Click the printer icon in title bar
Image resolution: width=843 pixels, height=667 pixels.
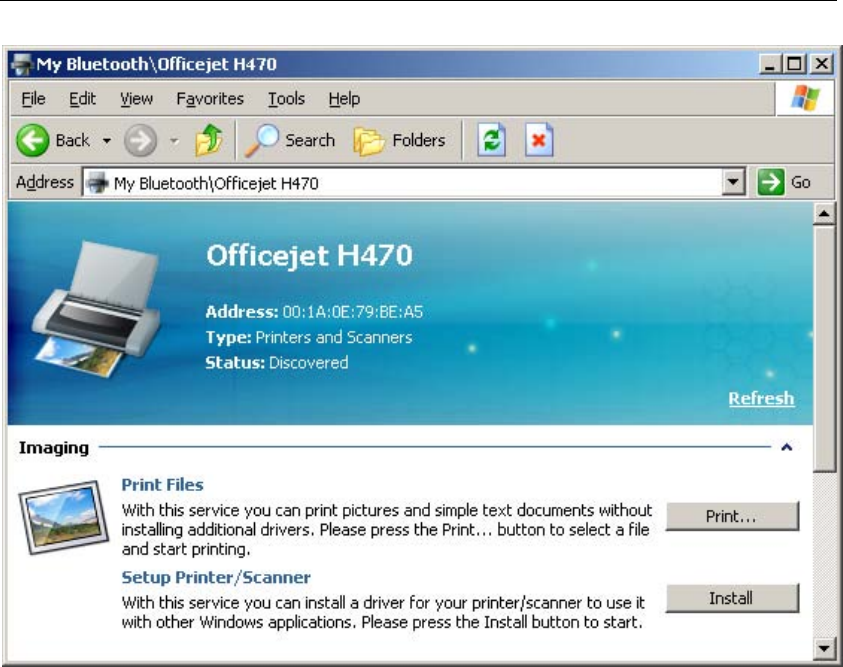coord(22,64)
